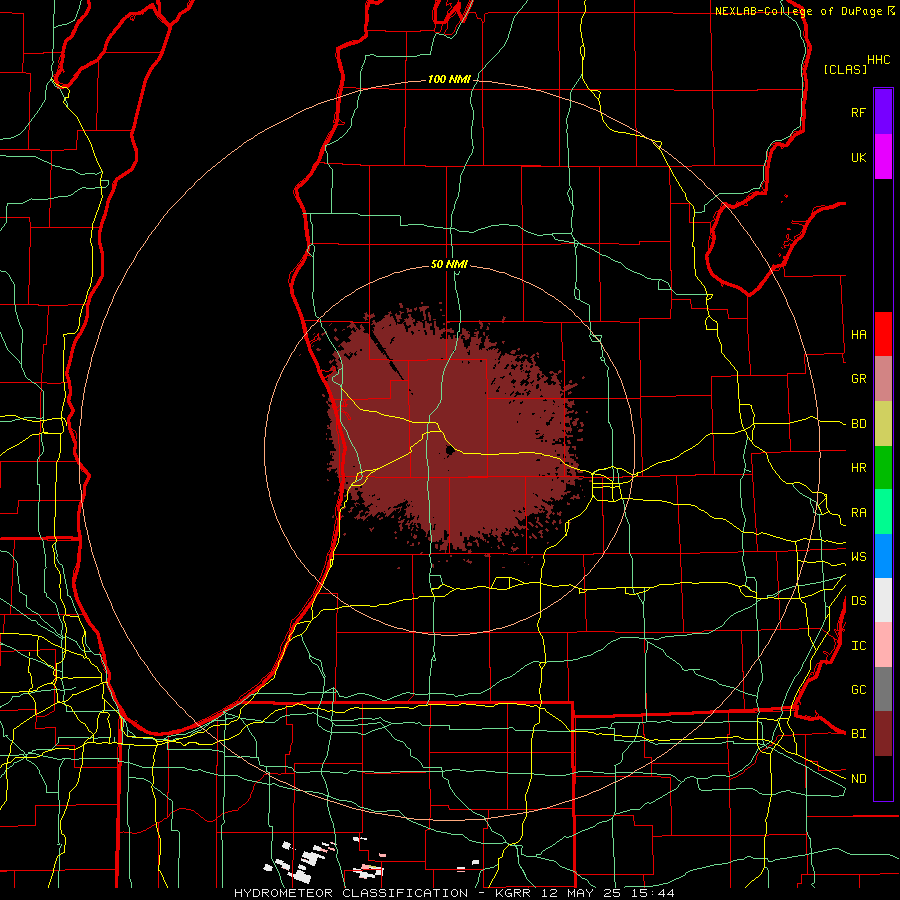Image resolution: width=900 pixels, height=900 pixels.
Task: Click the BD legend label
Action: tap(858, 424)
